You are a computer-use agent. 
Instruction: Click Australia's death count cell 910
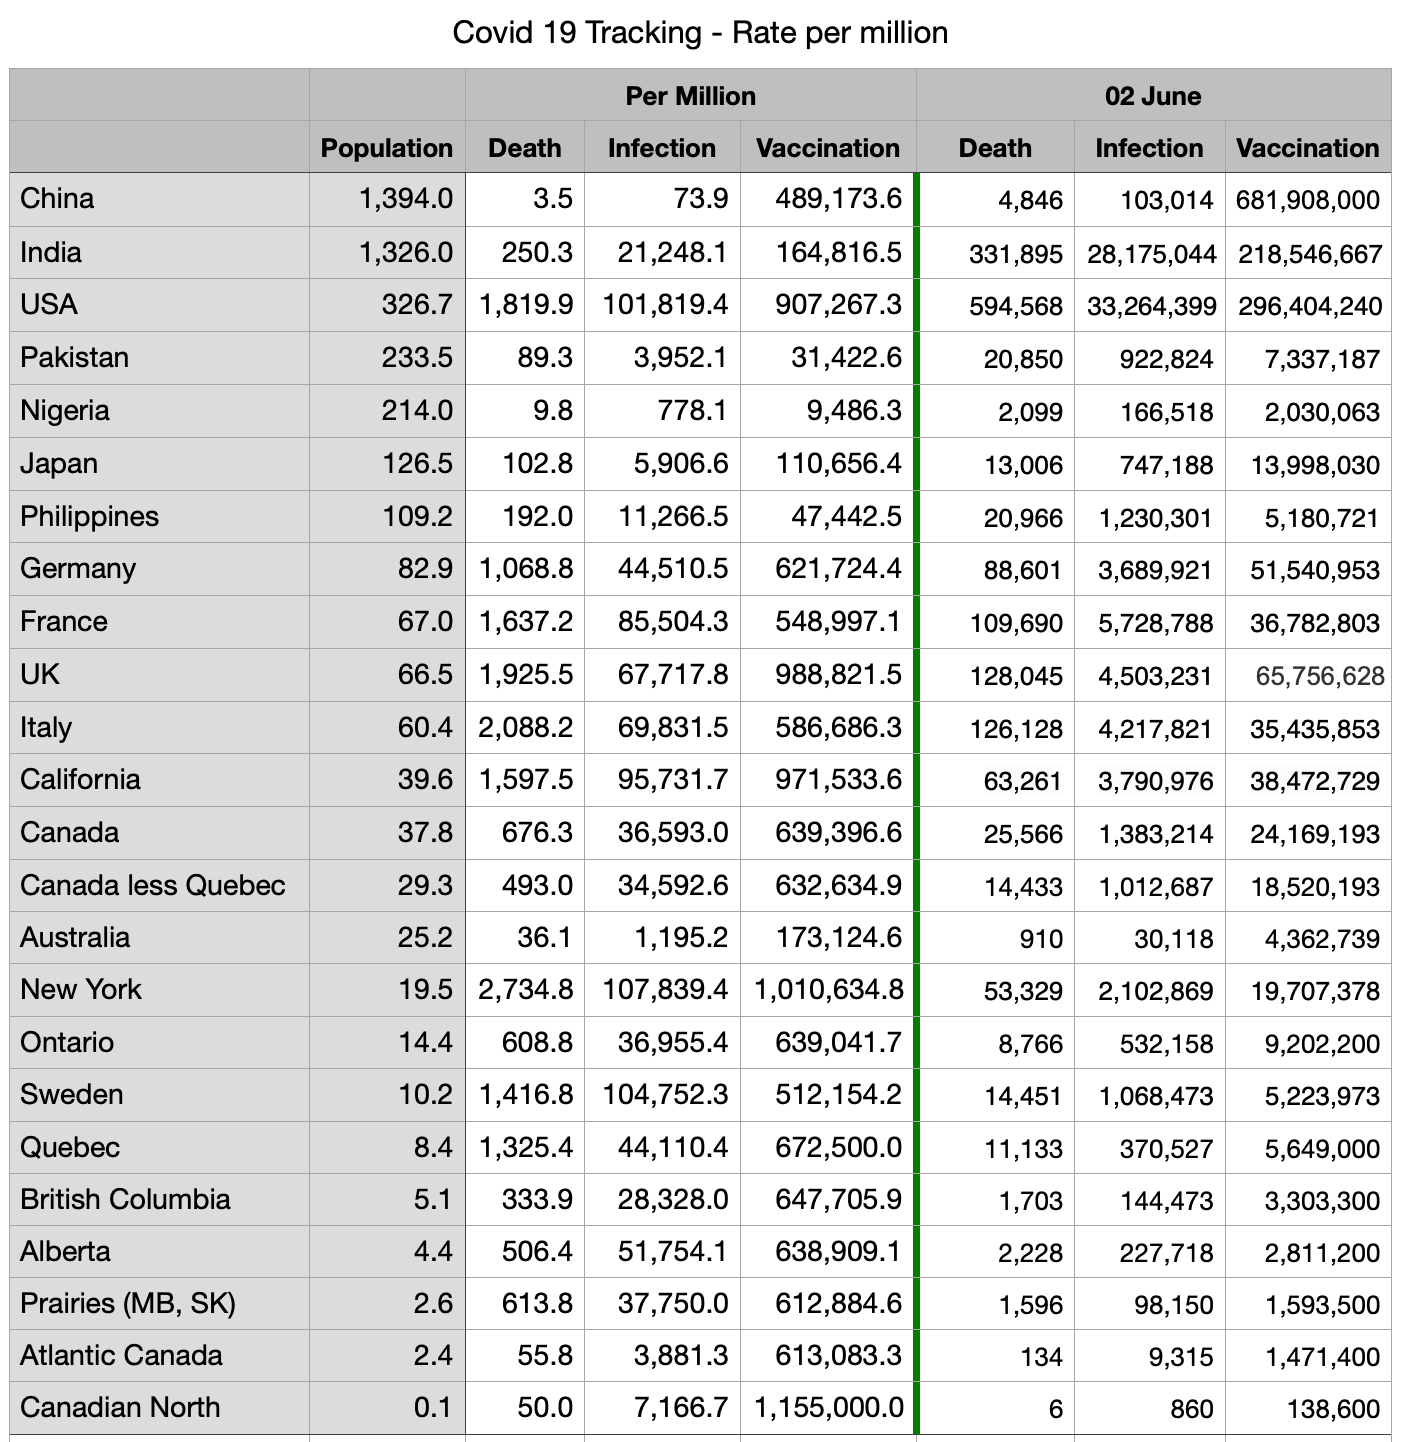pyautogui.click(x=1041, y=940)
